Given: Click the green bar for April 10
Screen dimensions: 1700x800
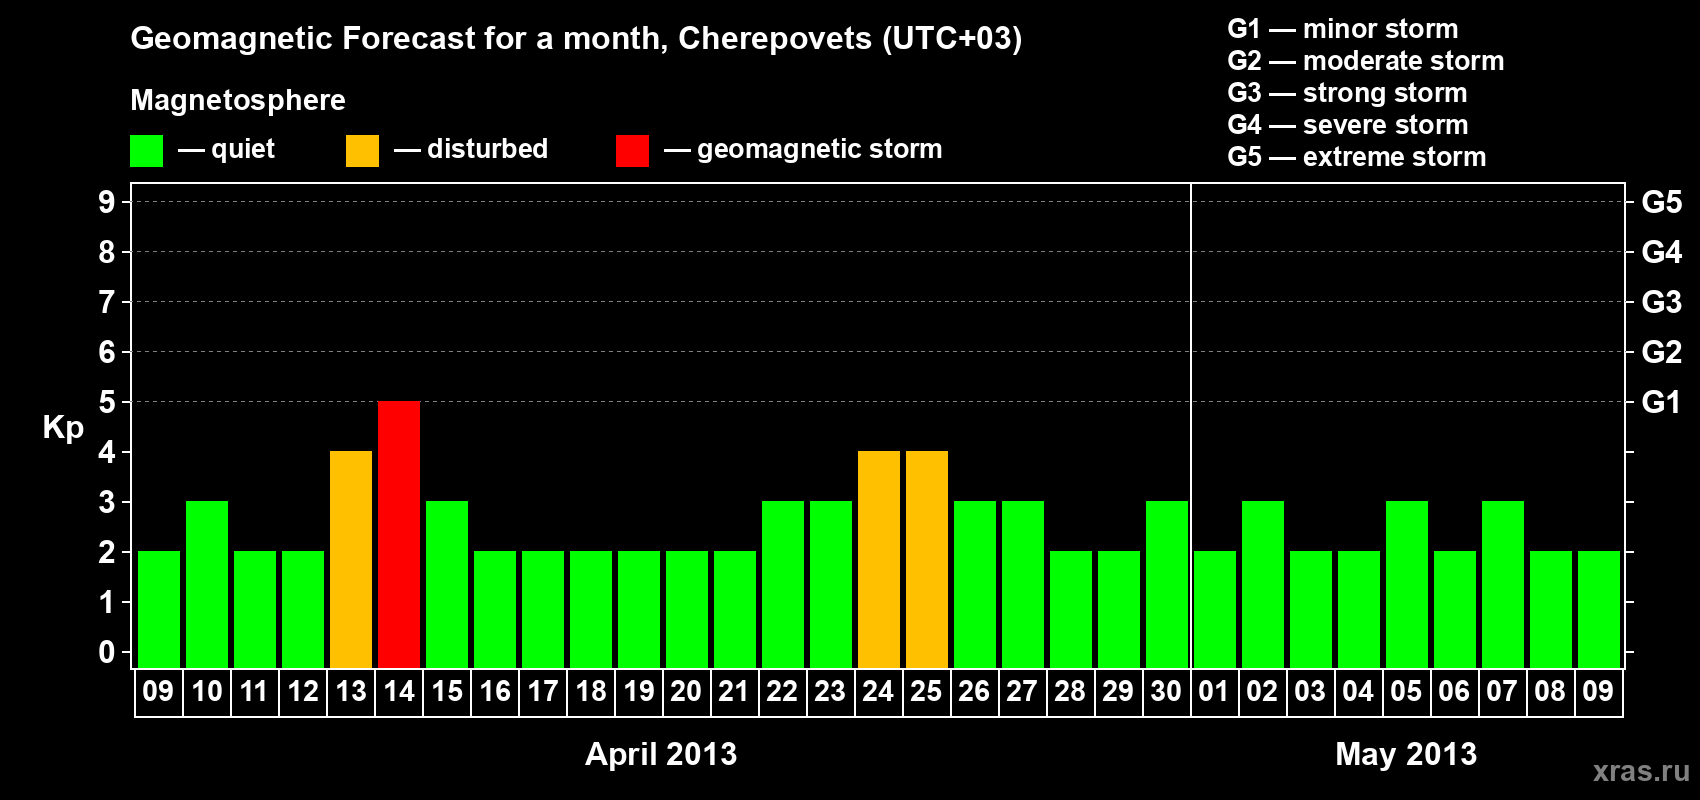Looking at the screenshot, I should tap(207, 584).
